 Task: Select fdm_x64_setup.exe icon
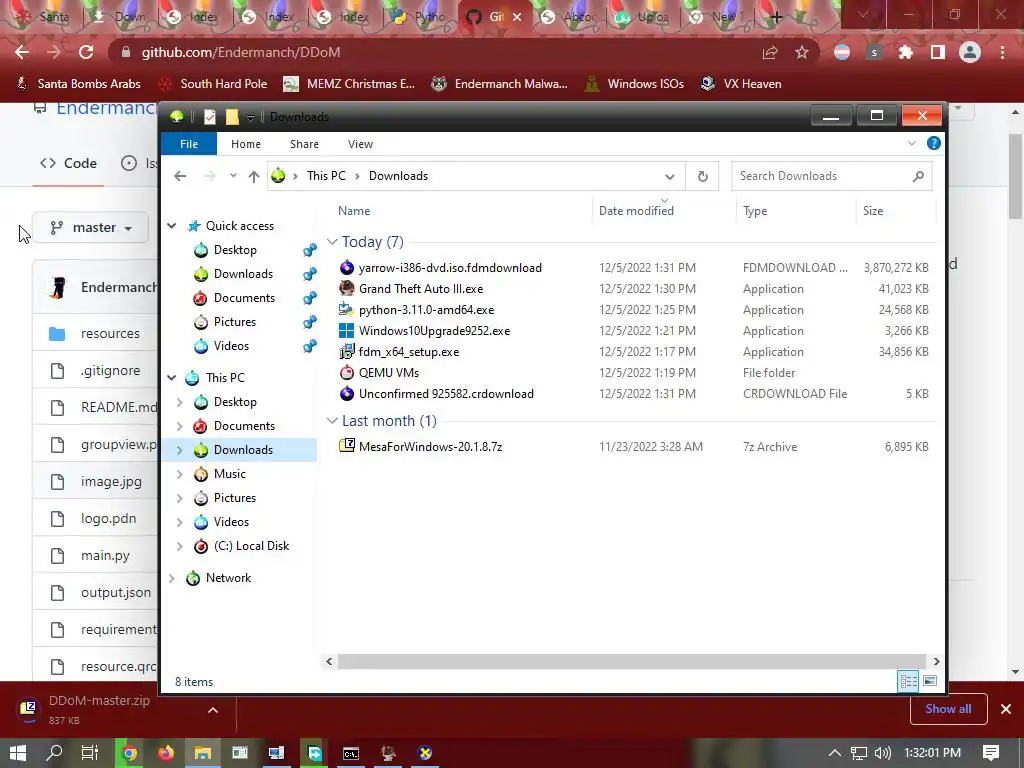click(347, 351)
